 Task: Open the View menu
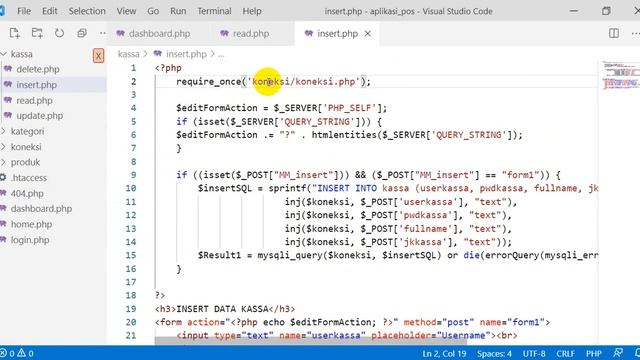point(126,11)
